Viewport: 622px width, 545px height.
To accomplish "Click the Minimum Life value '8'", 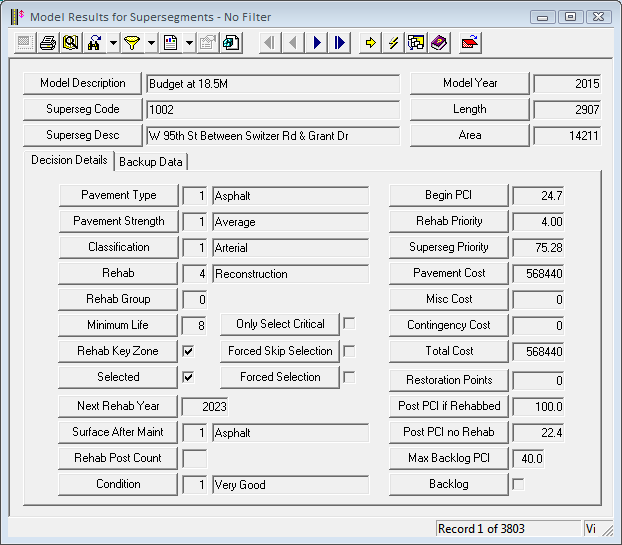I will point(194,326).
